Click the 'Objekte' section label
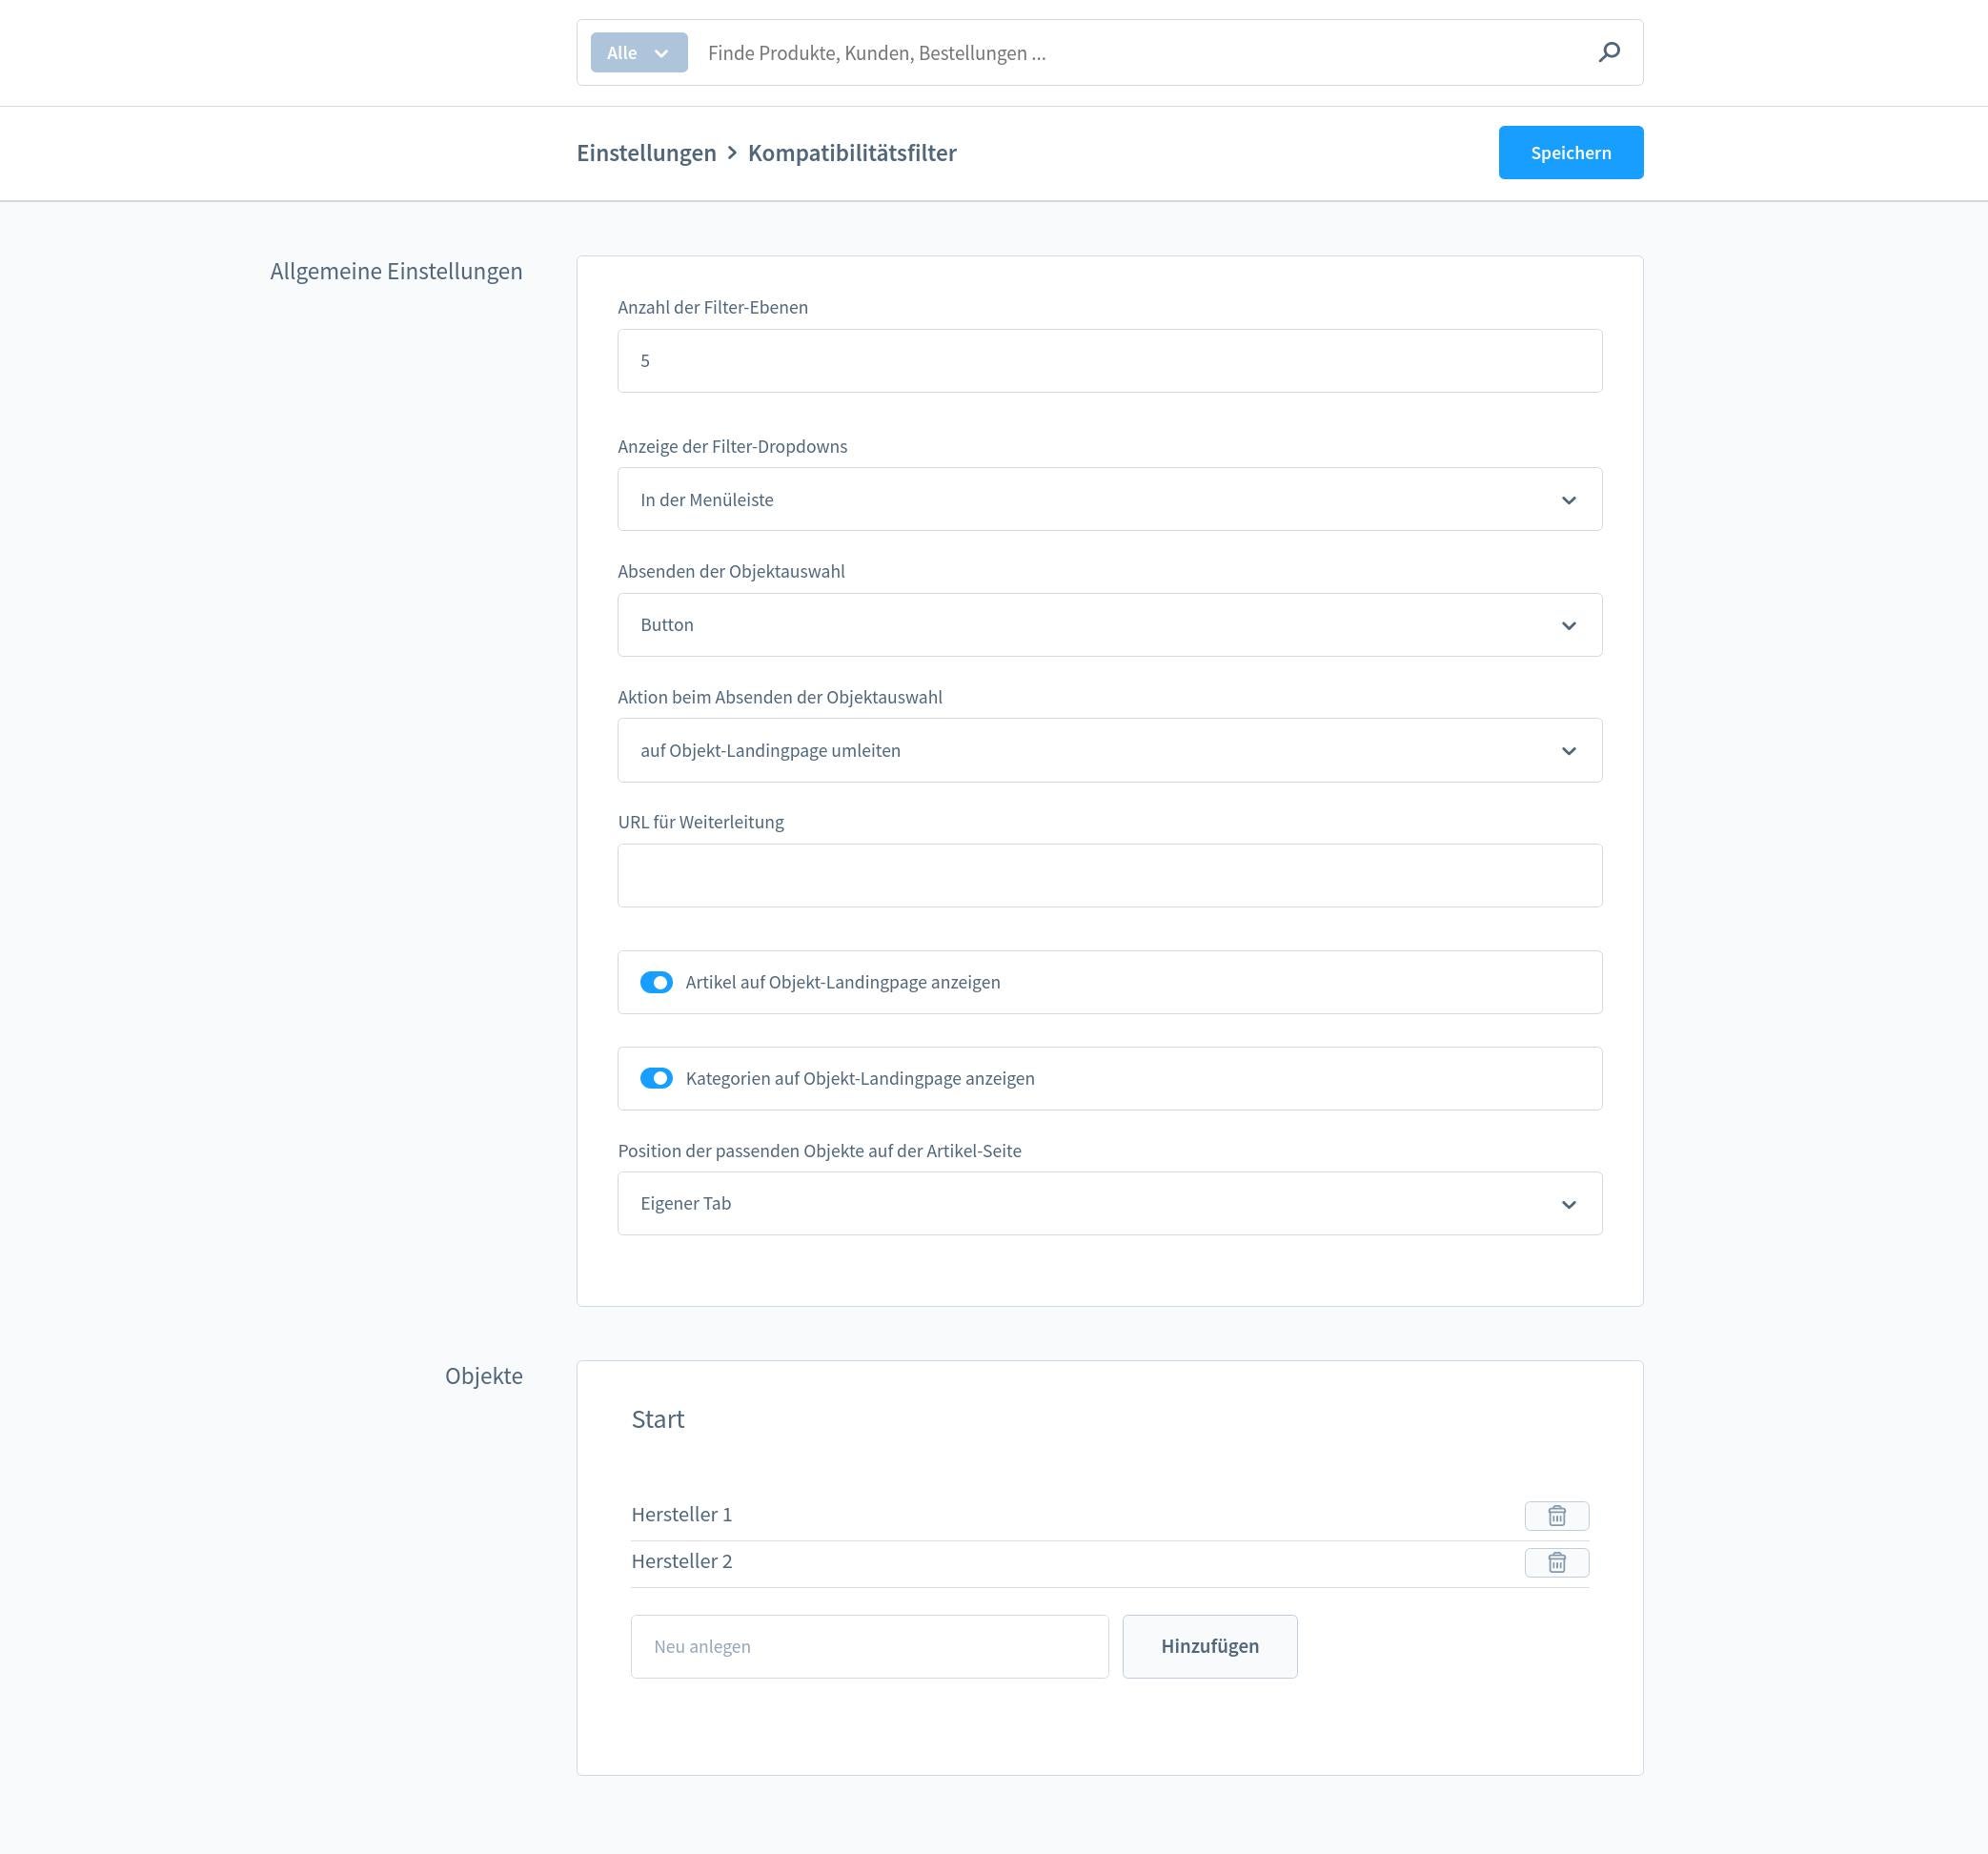The width and height of the screenshot is (1988, 1854). pyautogui.click(x=483, y=1376)
